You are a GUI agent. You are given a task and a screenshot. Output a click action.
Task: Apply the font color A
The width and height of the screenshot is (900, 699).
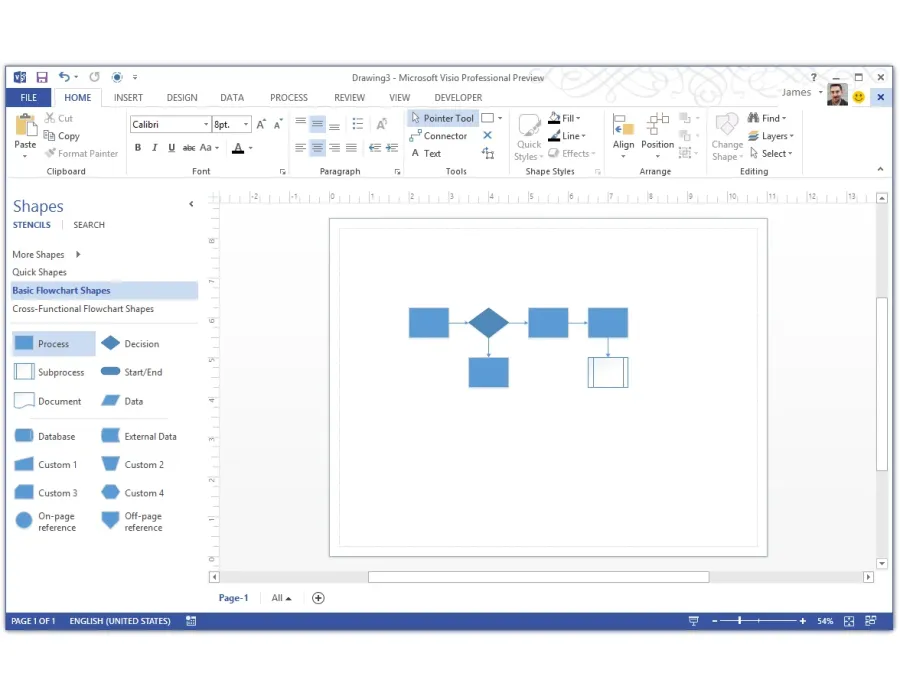pos(238,148)
